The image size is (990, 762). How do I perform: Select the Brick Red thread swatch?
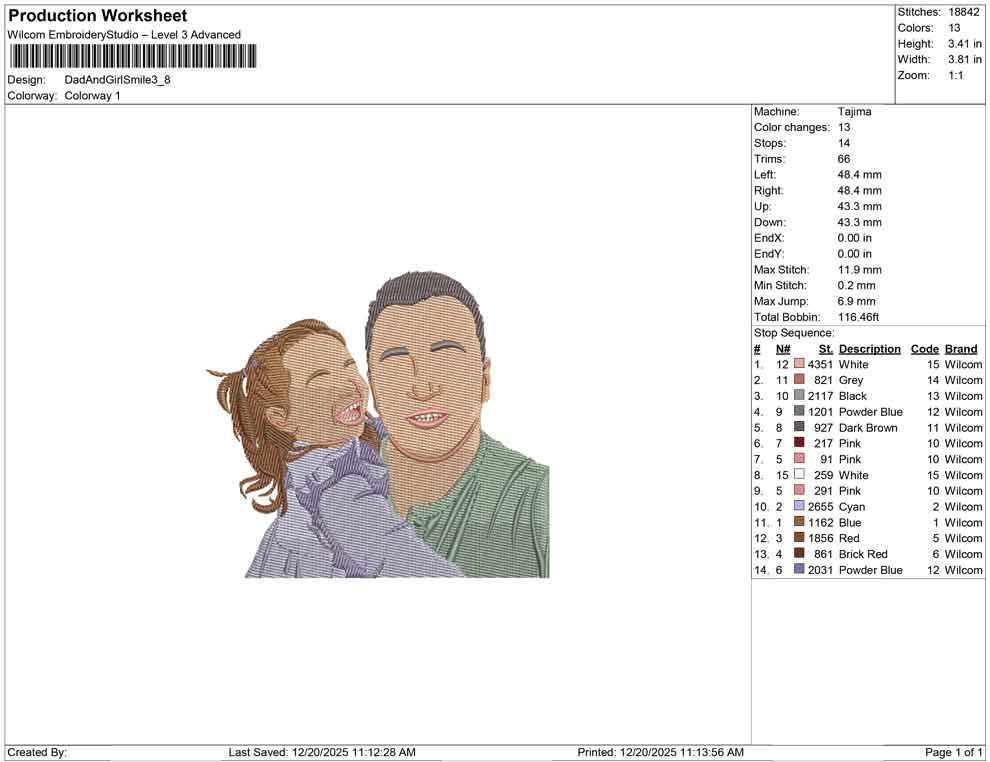(x=799, y=553)
